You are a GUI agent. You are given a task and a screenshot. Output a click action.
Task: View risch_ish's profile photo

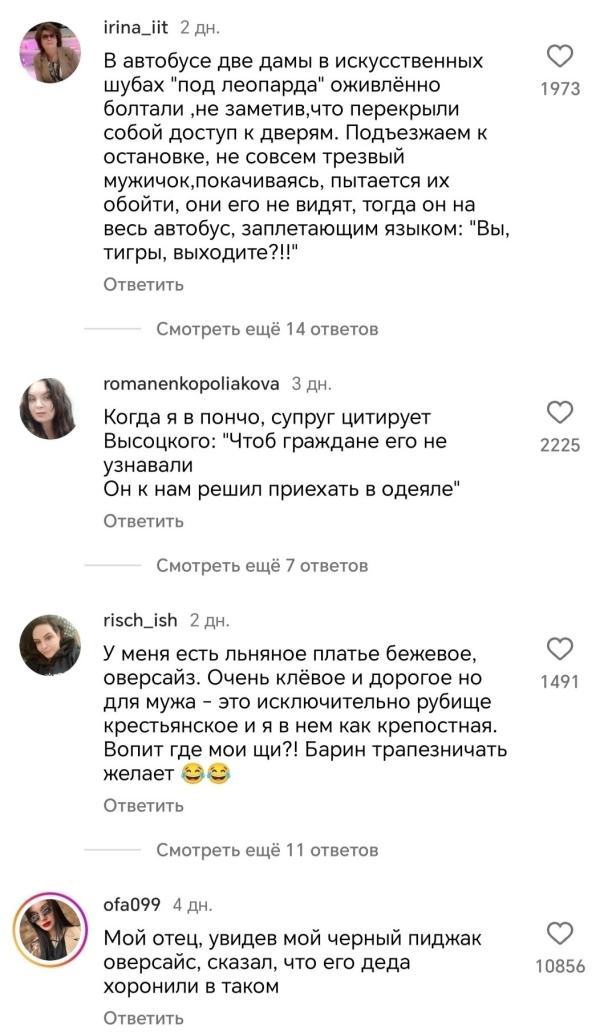click(47, 646)
